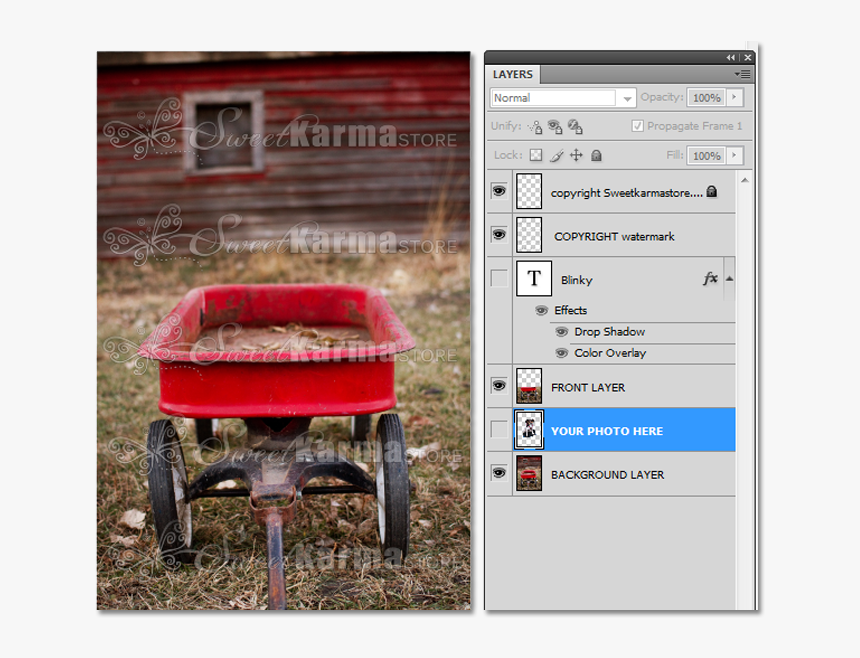The width and height of the screenshot is (860, 658).
Task: Open the Layers panel options menu
Action: [x=743, y=74]
